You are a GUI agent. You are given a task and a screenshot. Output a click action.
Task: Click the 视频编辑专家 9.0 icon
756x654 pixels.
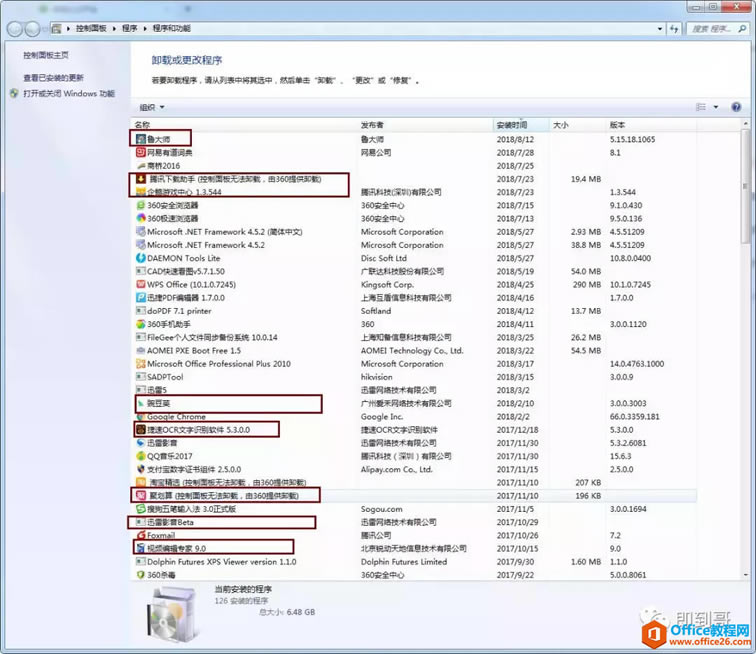point(140,548)
